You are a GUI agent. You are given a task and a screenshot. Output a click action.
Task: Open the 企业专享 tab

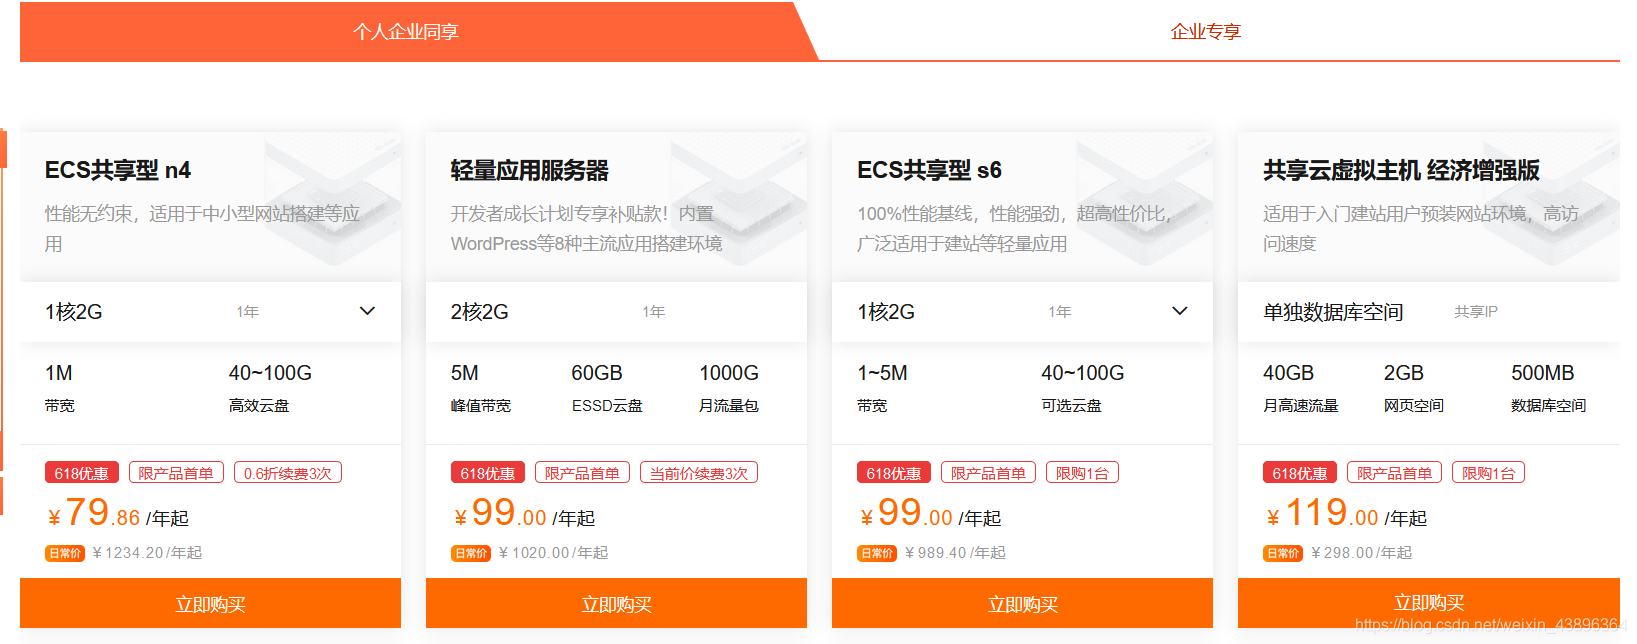click(x=1205, y=32)
